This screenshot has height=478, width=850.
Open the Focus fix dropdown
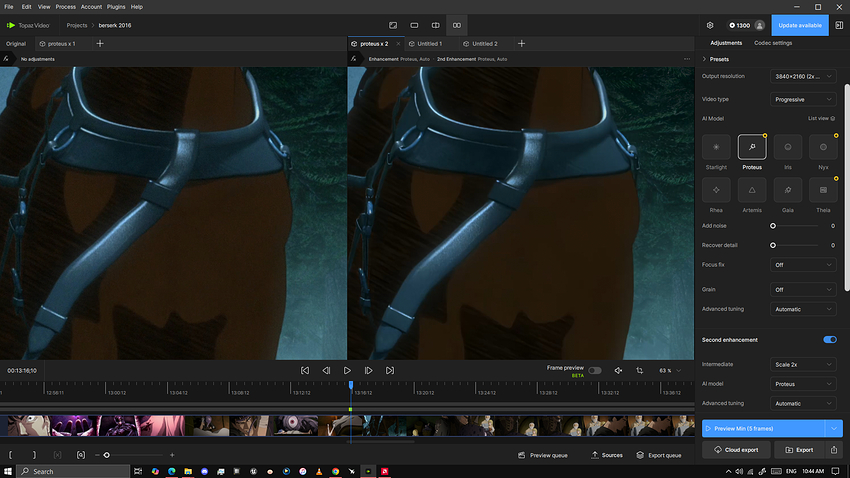[803, 265]
